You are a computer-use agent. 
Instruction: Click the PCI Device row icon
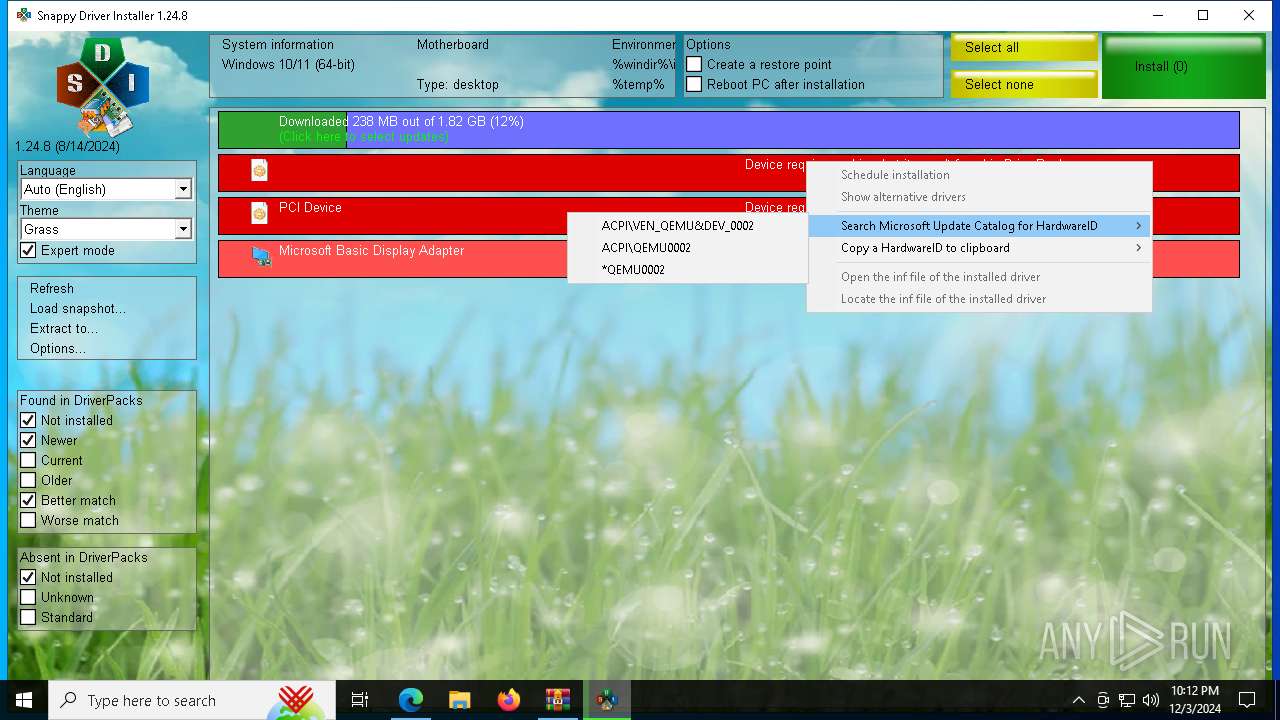pyautogui.click(x=259, y=213)
